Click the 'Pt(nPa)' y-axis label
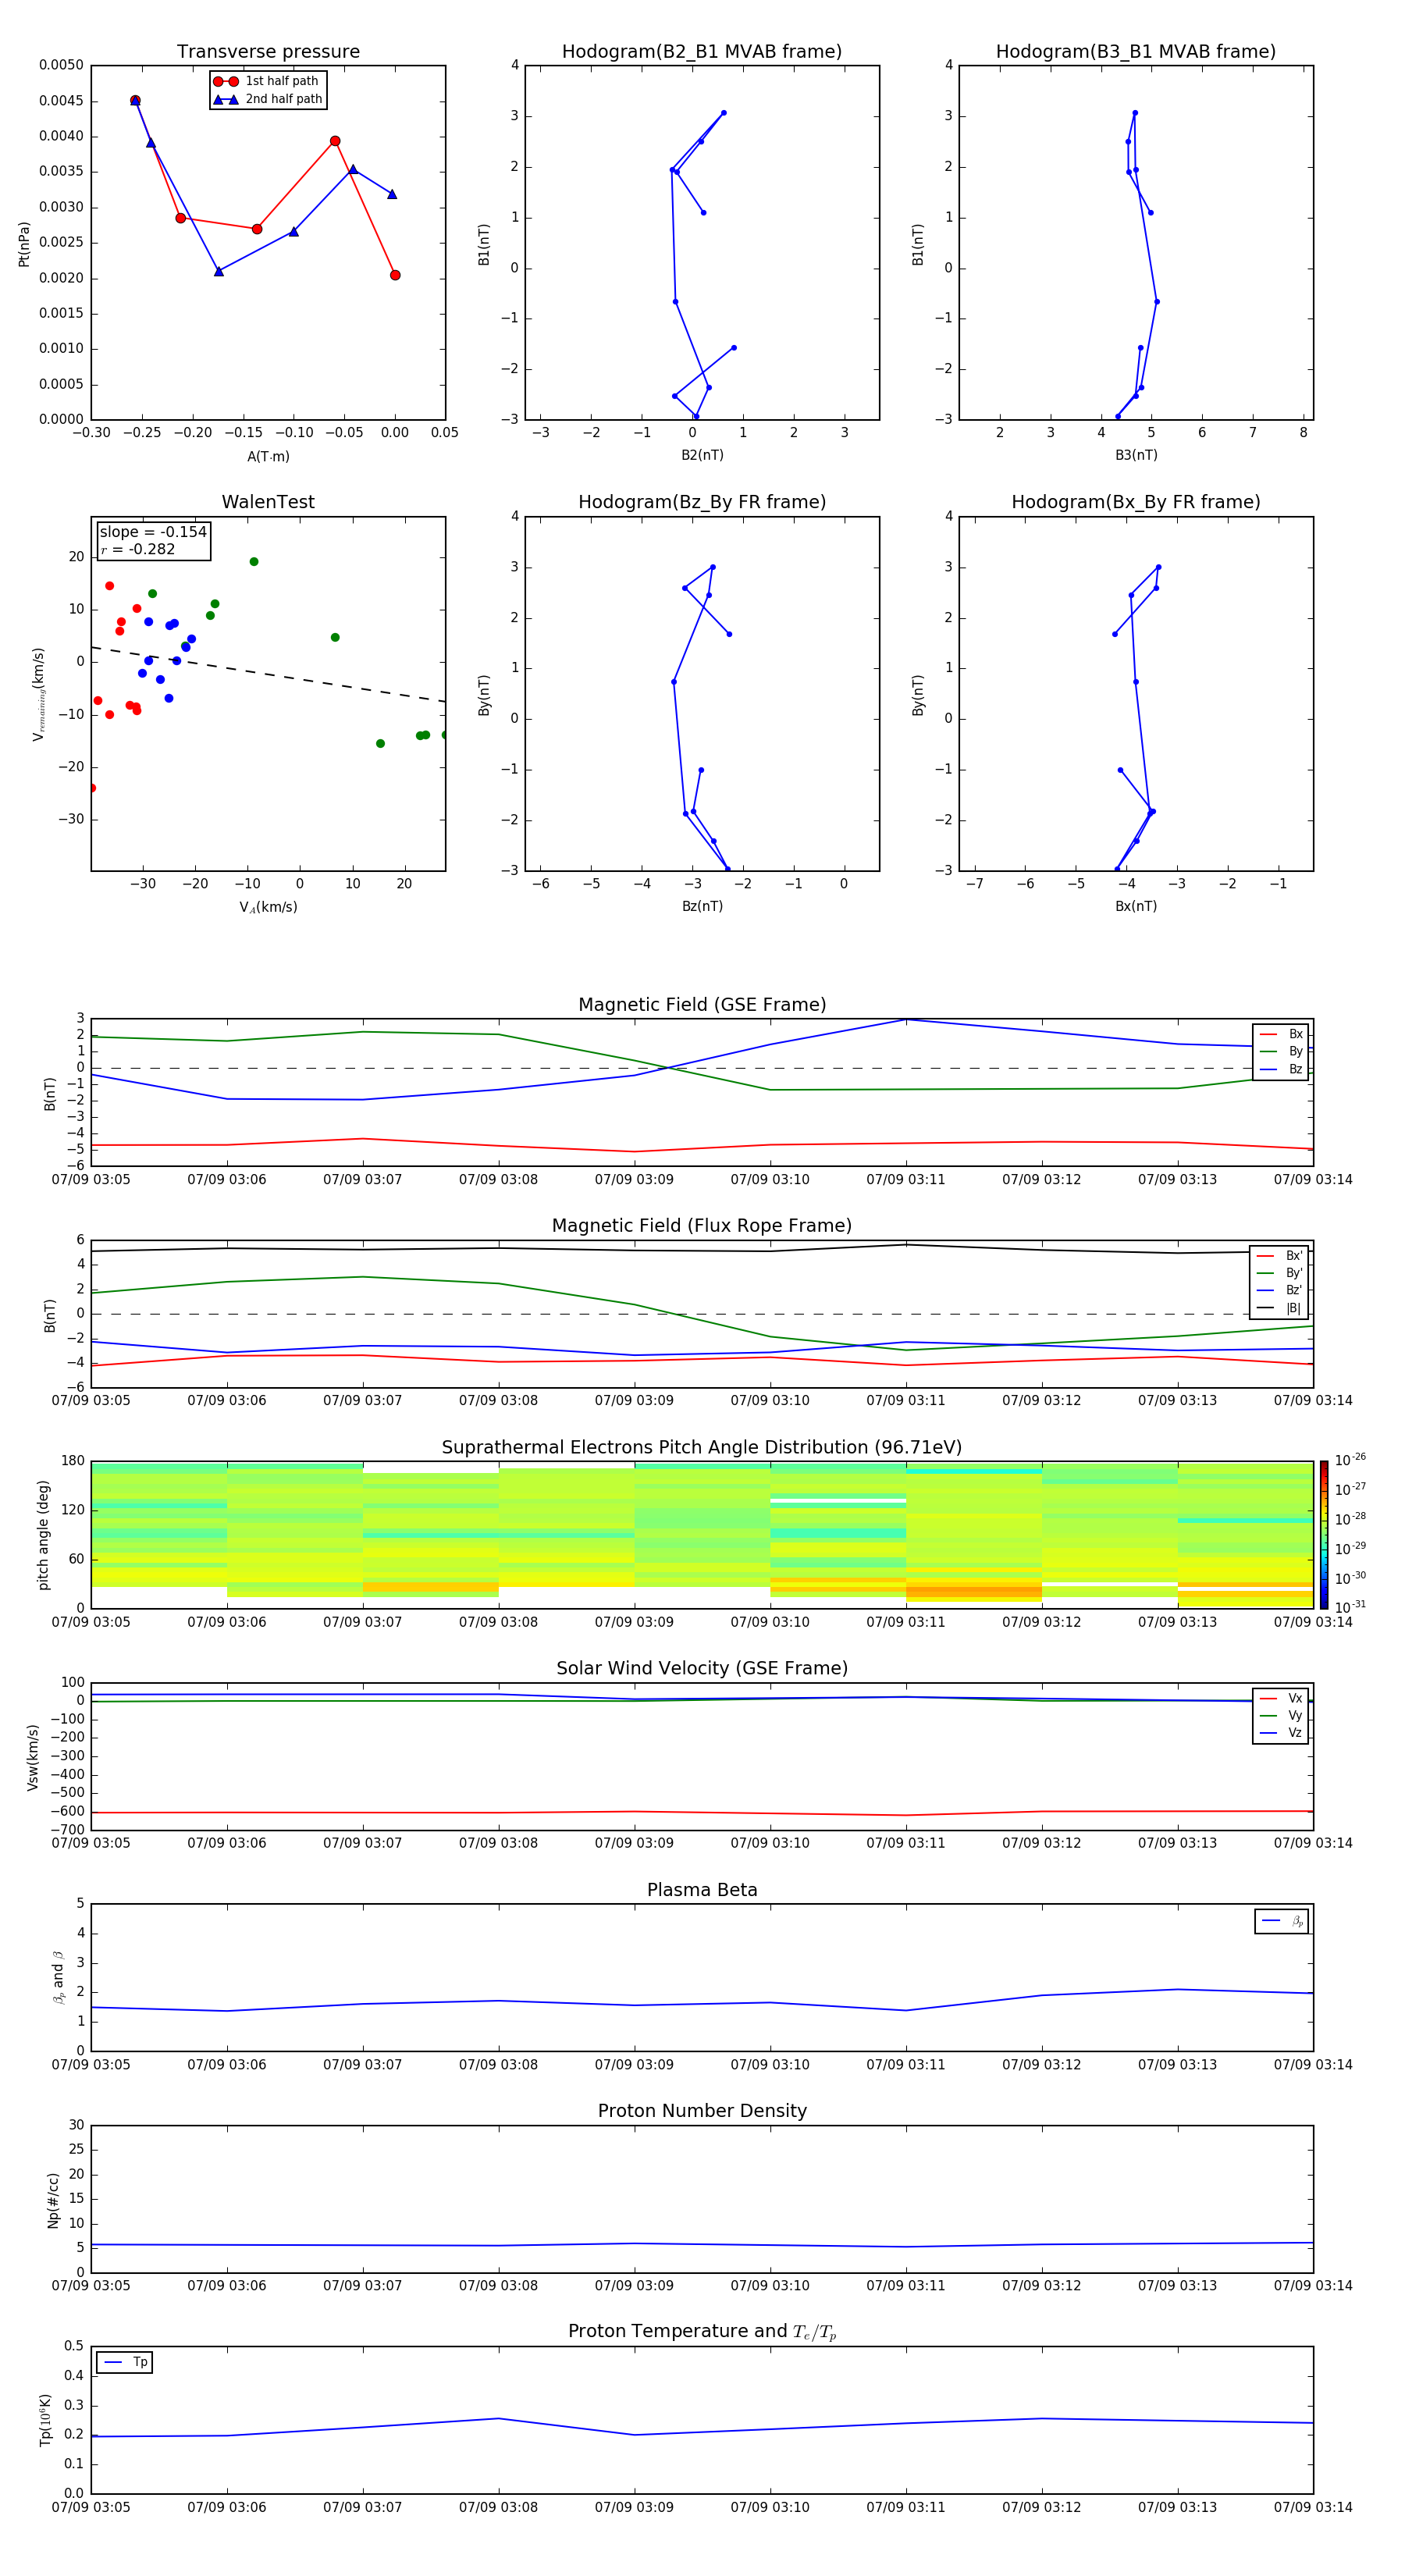 [x=24, y=244]
